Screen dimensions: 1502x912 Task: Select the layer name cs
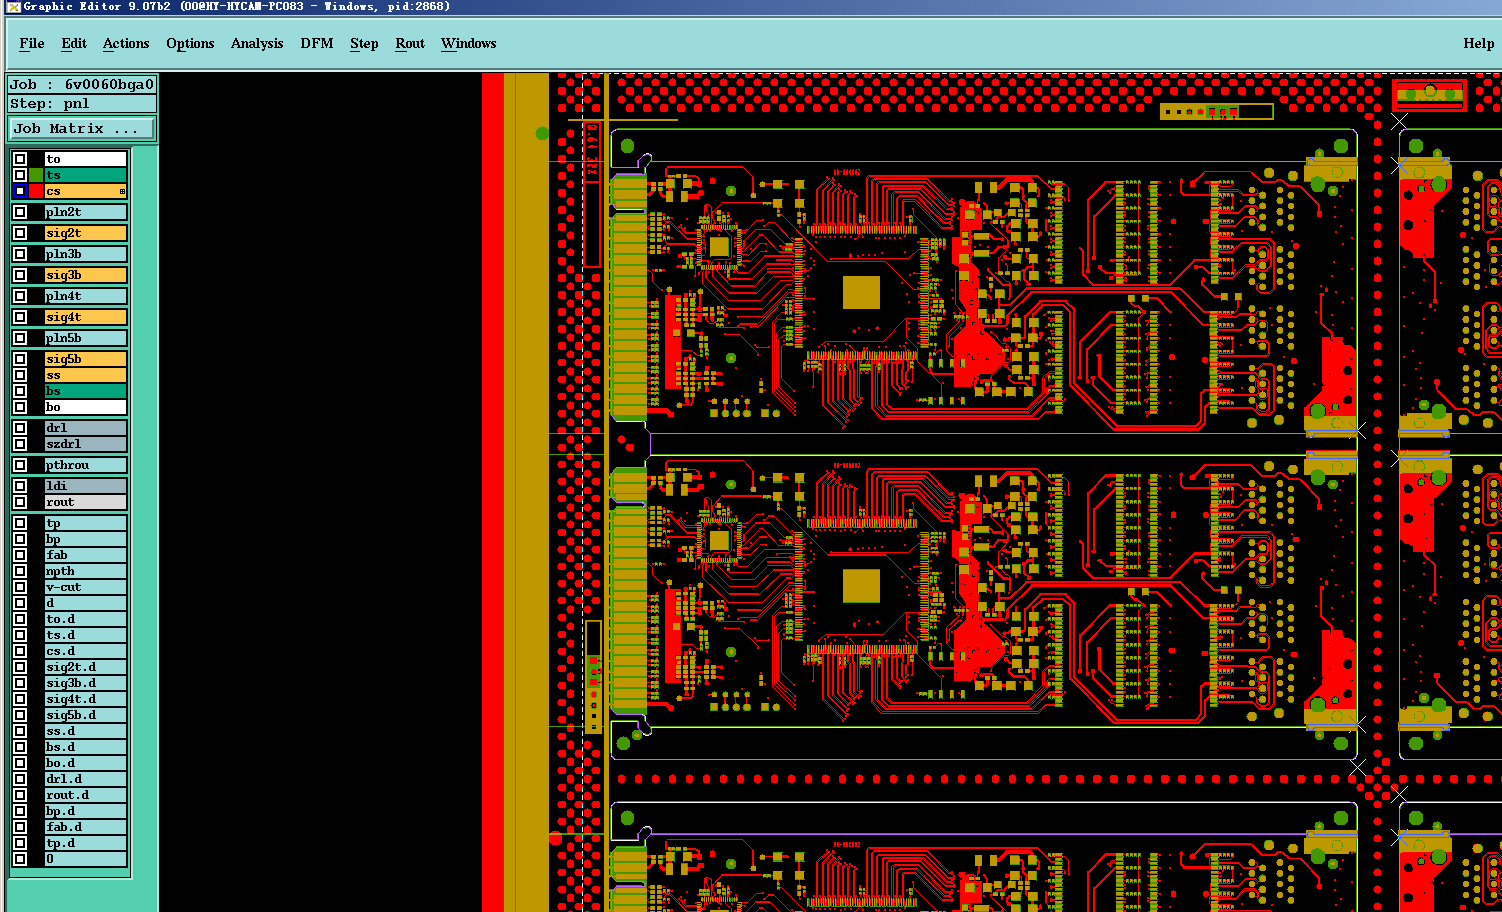point(85,191)
